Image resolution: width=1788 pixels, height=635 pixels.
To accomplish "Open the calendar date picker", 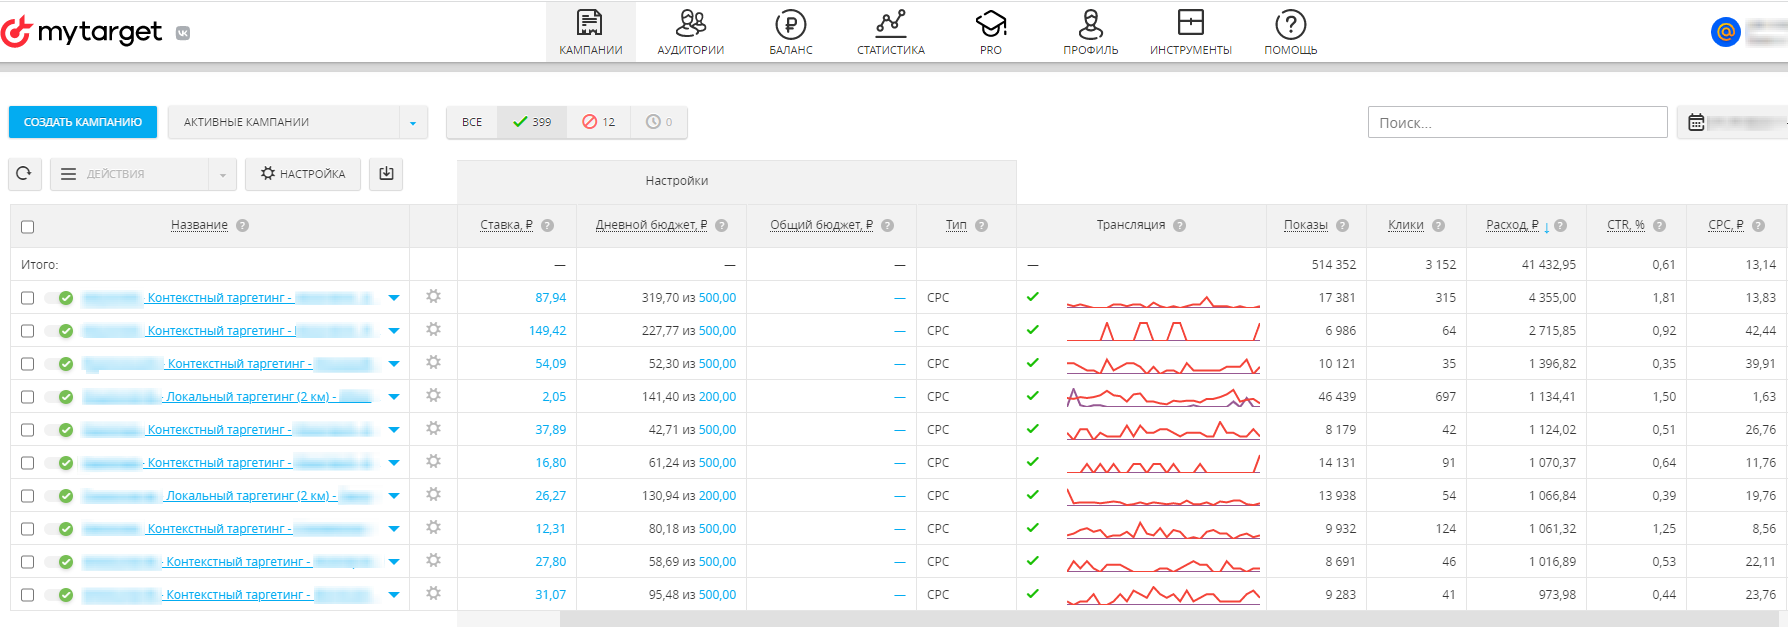I will pyautogui.click(x=1697, y=122).
